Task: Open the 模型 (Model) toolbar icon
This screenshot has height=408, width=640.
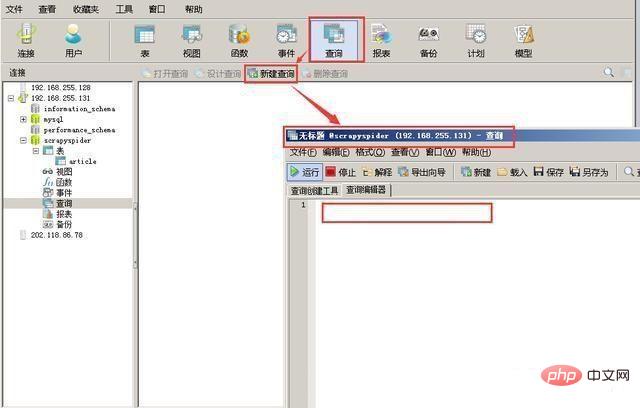Action: (524, 40)
